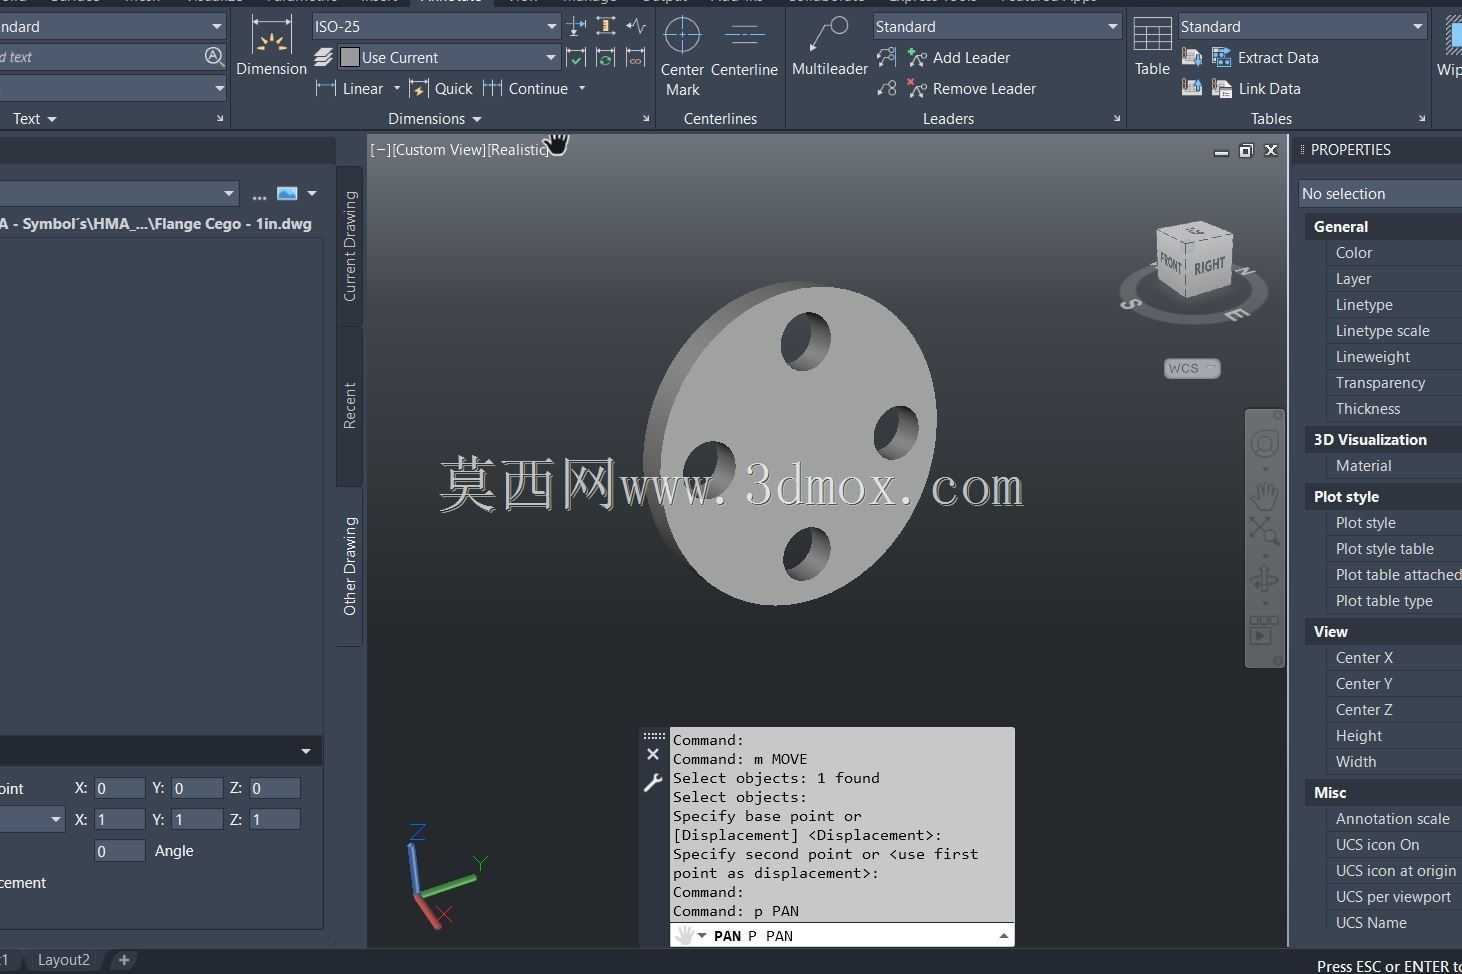Expand the Linear dimension type arrow
This screenshot has height=974, width=1462.
(x=397, y=88)
